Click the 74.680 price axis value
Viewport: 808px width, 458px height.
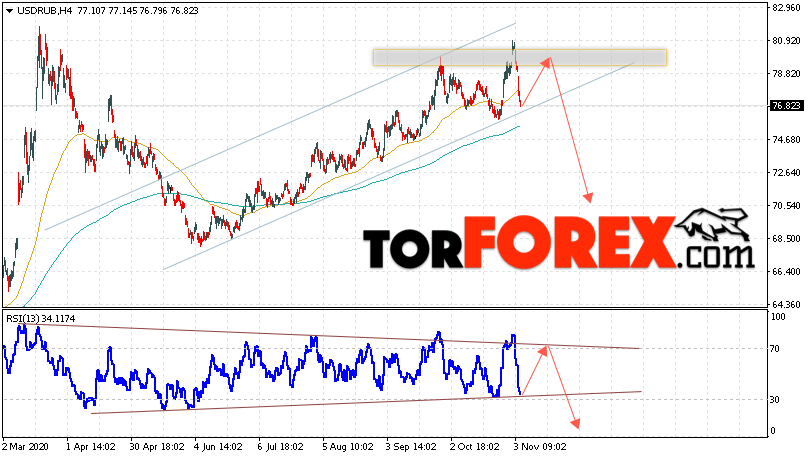click(786, 140)
